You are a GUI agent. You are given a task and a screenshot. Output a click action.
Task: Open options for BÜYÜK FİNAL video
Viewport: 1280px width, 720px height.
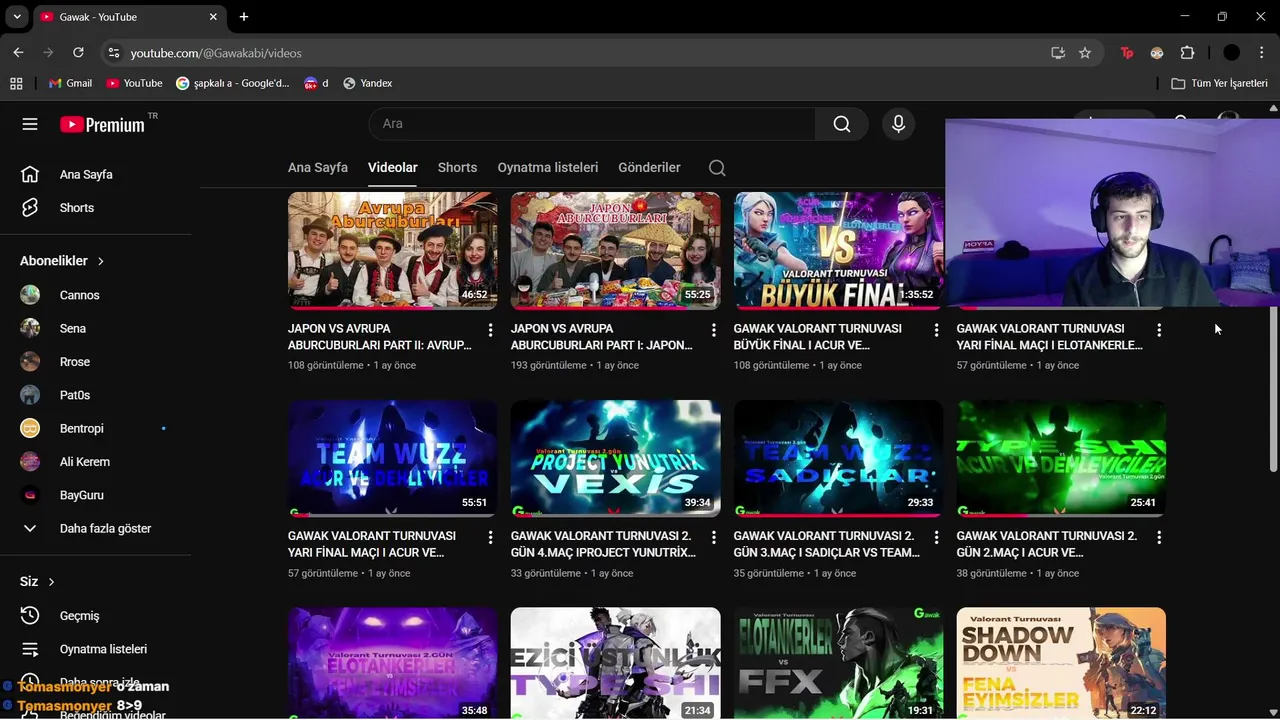[x=936, y=330]
